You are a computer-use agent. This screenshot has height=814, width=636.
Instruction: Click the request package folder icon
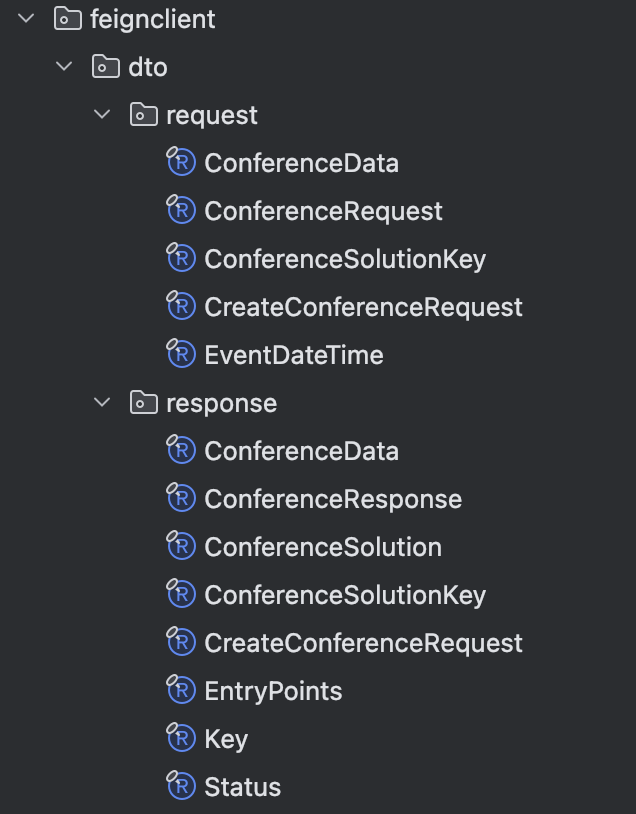click(x=143, y=115)
